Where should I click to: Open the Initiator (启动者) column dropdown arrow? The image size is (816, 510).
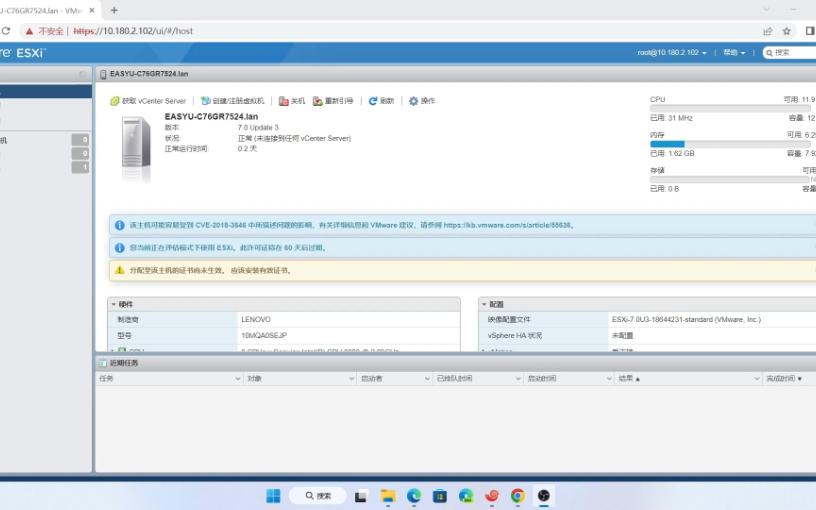click(x=427, y=379)
